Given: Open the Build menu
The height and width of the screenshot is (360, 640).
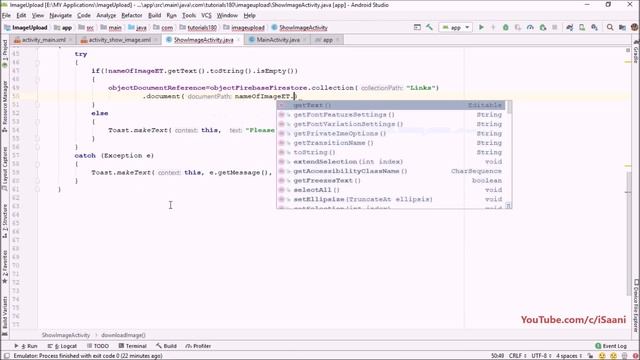Looking at the screenshot, I should click(154, 16).
